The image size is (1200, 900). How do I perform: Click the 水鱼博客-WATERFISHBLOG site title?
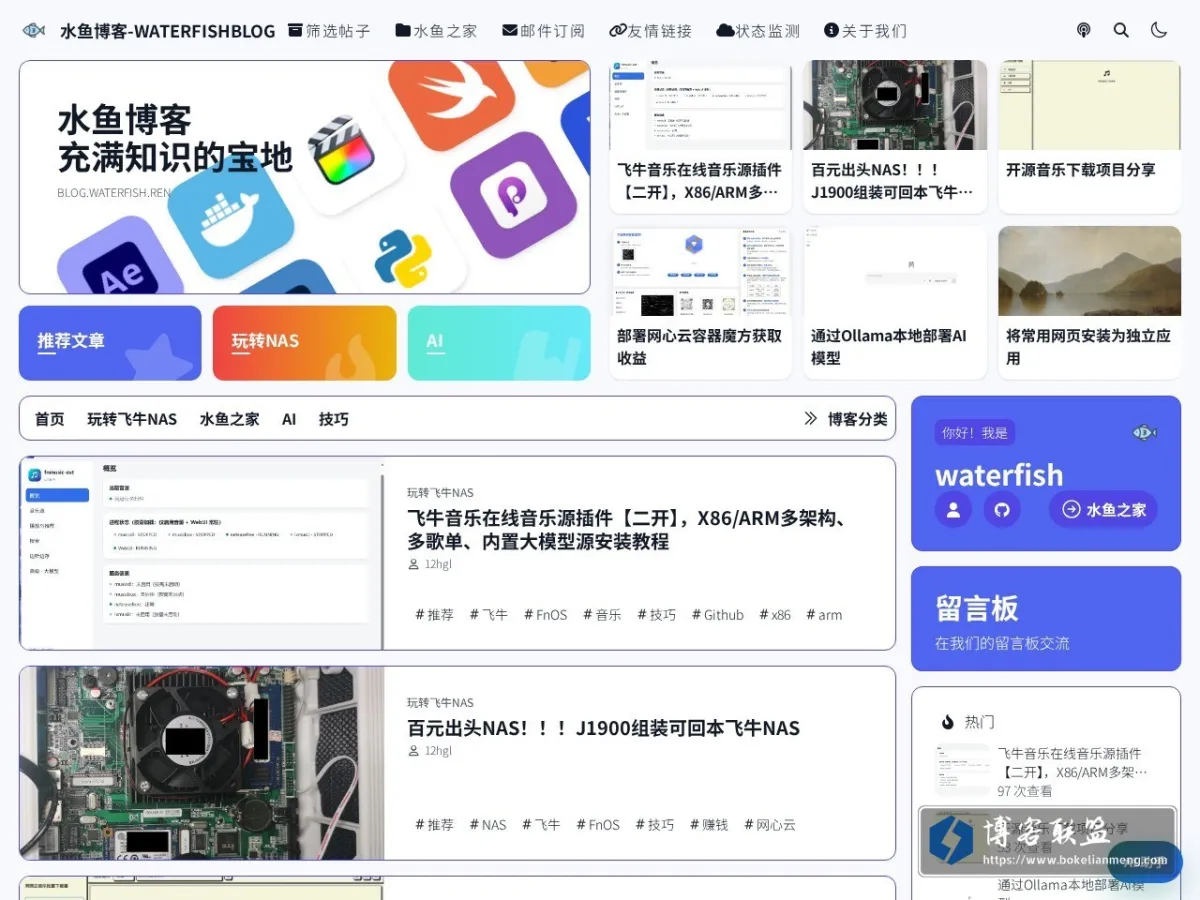[x=167, y=31]
